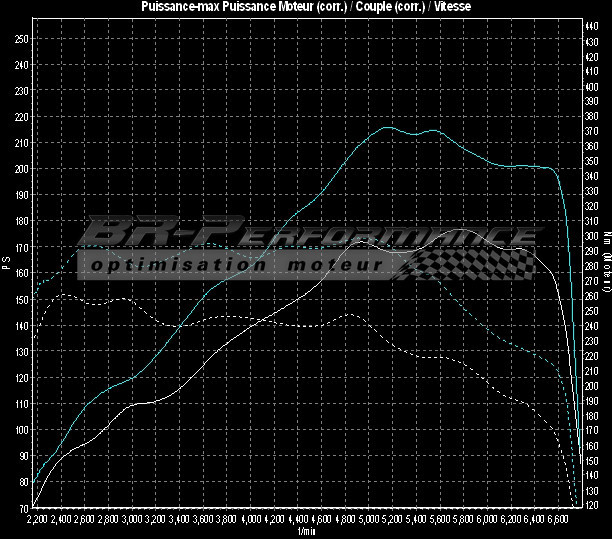The height and width of the screenshot is (539, 612).
Task: Click the 70 value on PS axis
Action: pyautogui.click(x=23, y=508)
